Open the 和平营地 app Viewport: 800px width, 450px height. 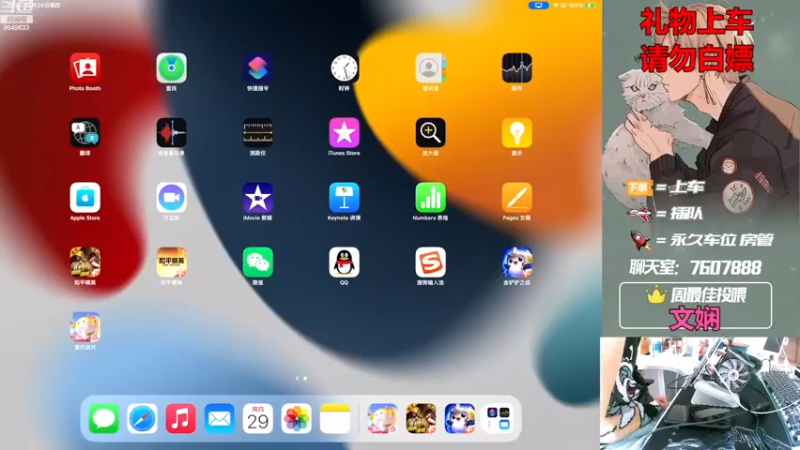click(171, 262)
